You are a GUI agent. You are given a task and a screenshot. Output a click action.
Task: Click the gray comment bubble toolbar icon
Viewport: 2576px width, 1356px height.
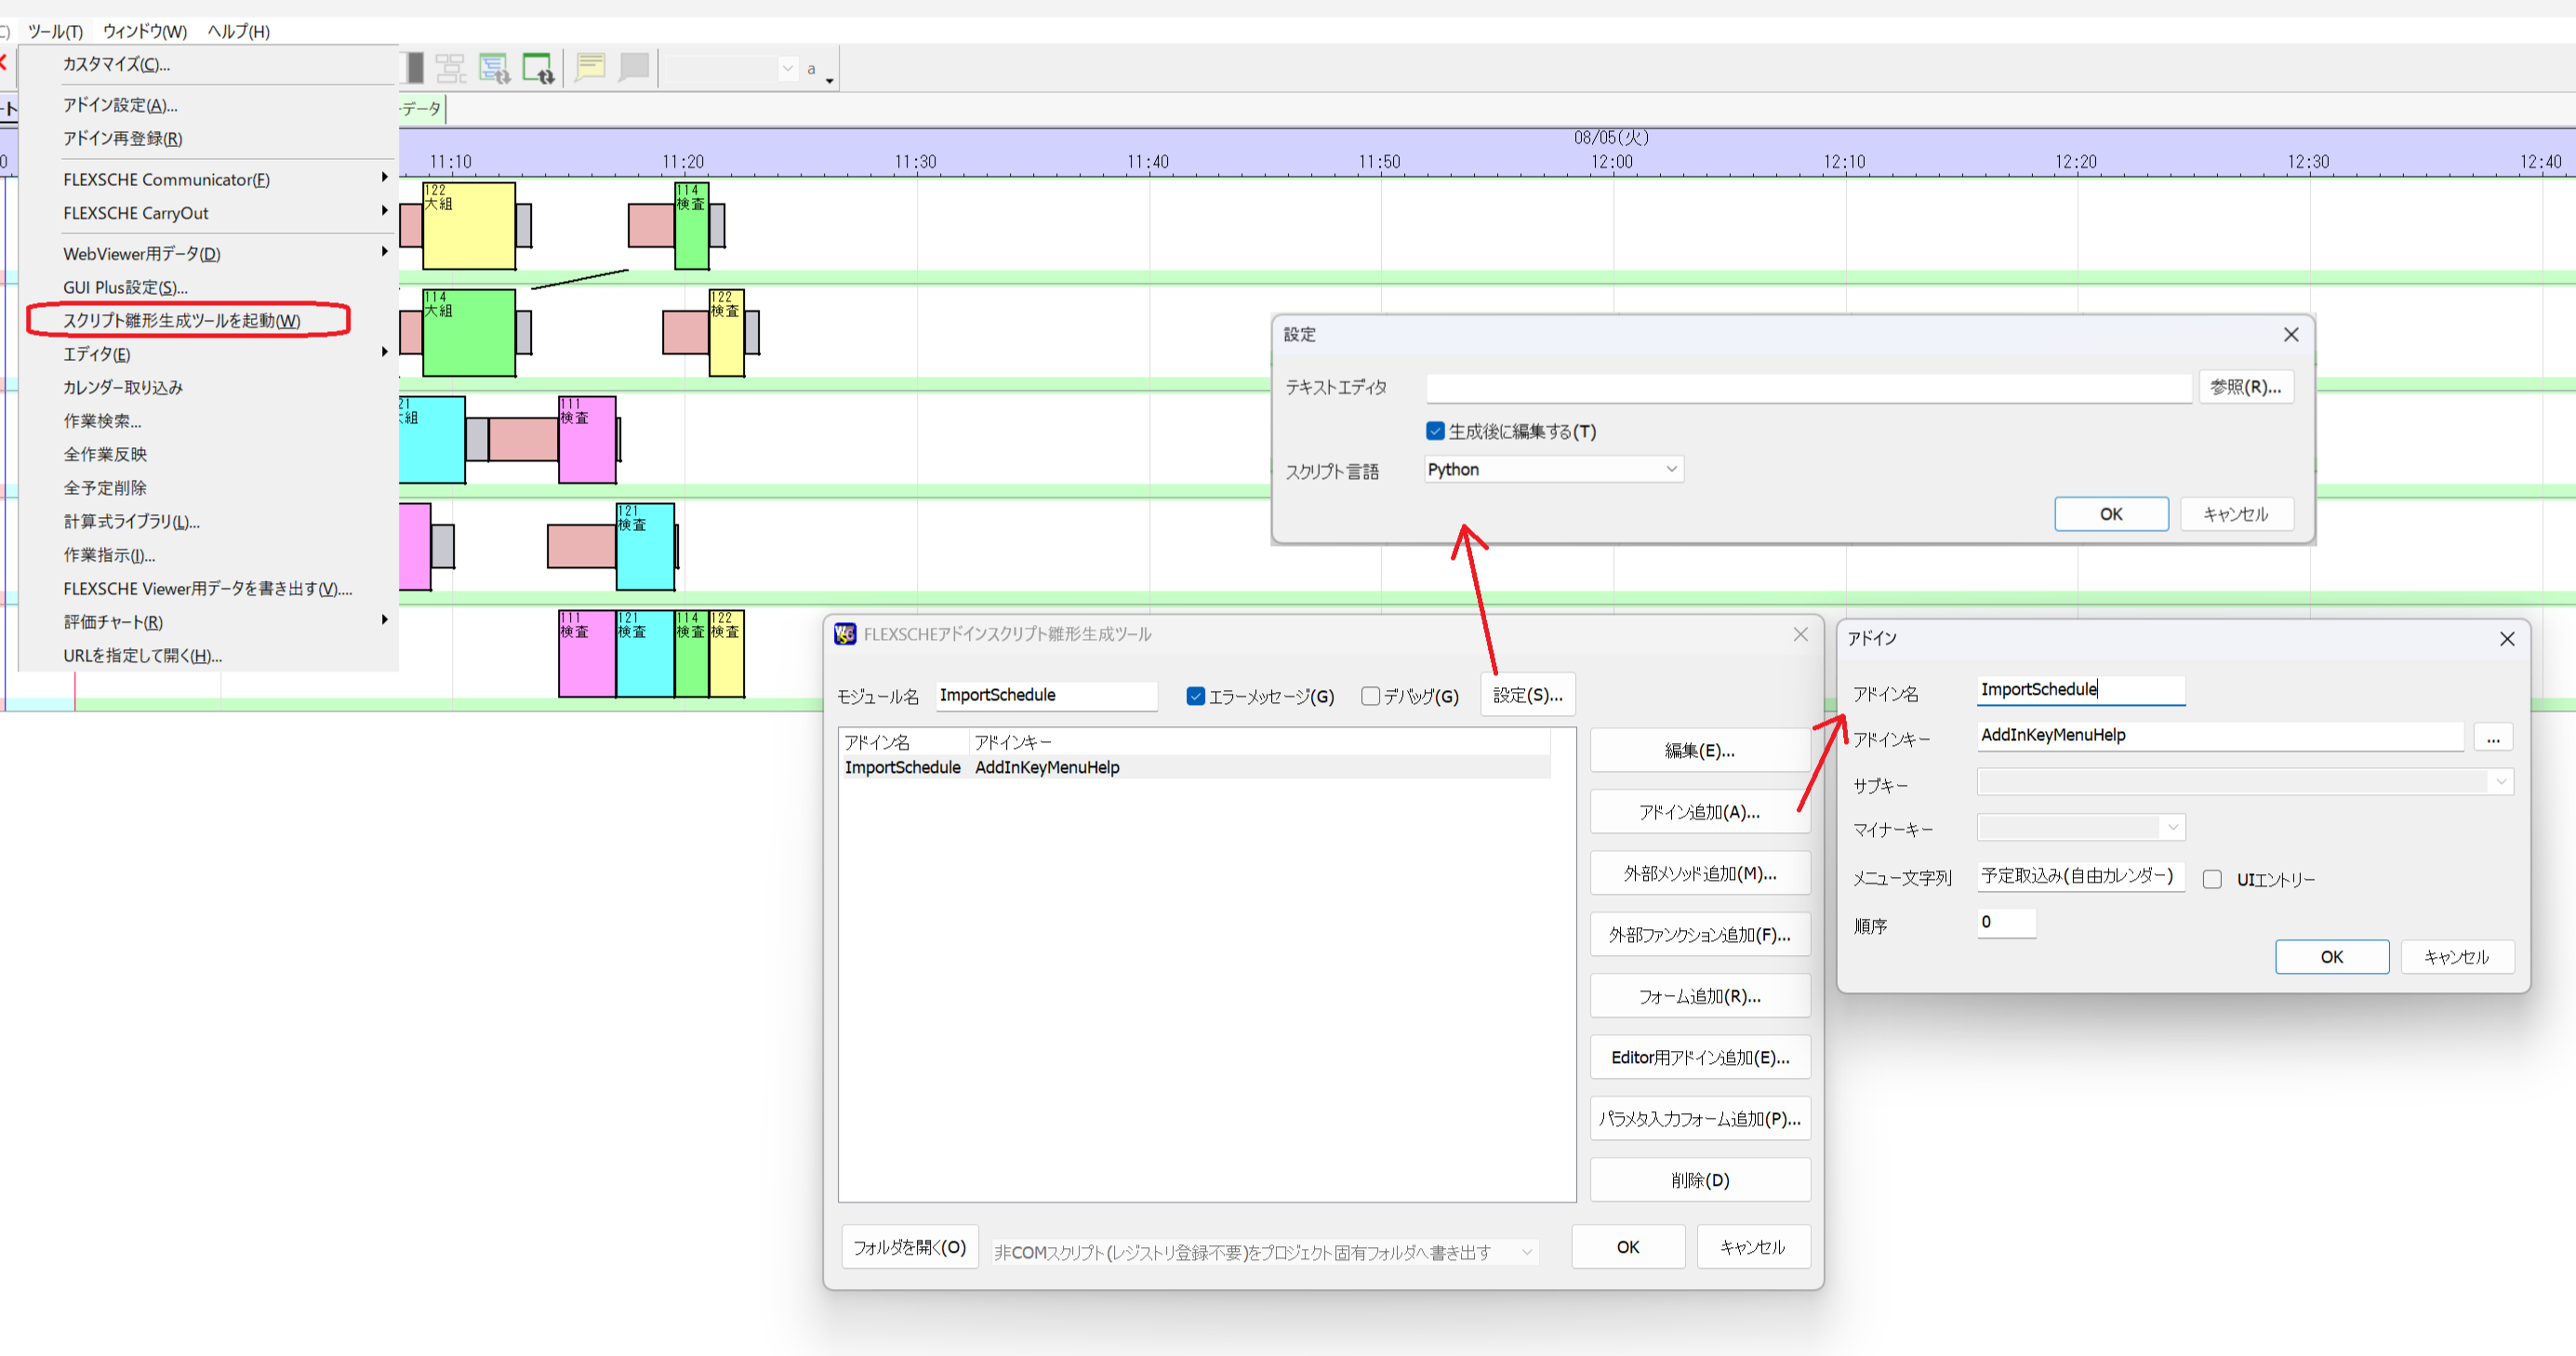[634, 68]
